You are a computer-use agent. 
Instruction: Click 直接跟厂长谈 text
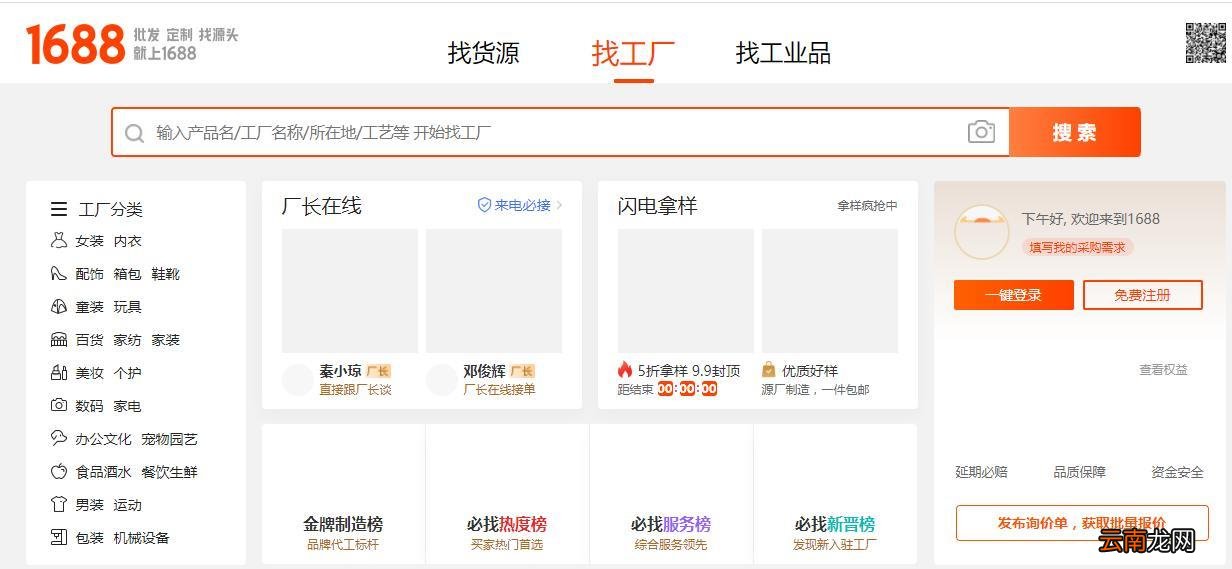point(355,389)
